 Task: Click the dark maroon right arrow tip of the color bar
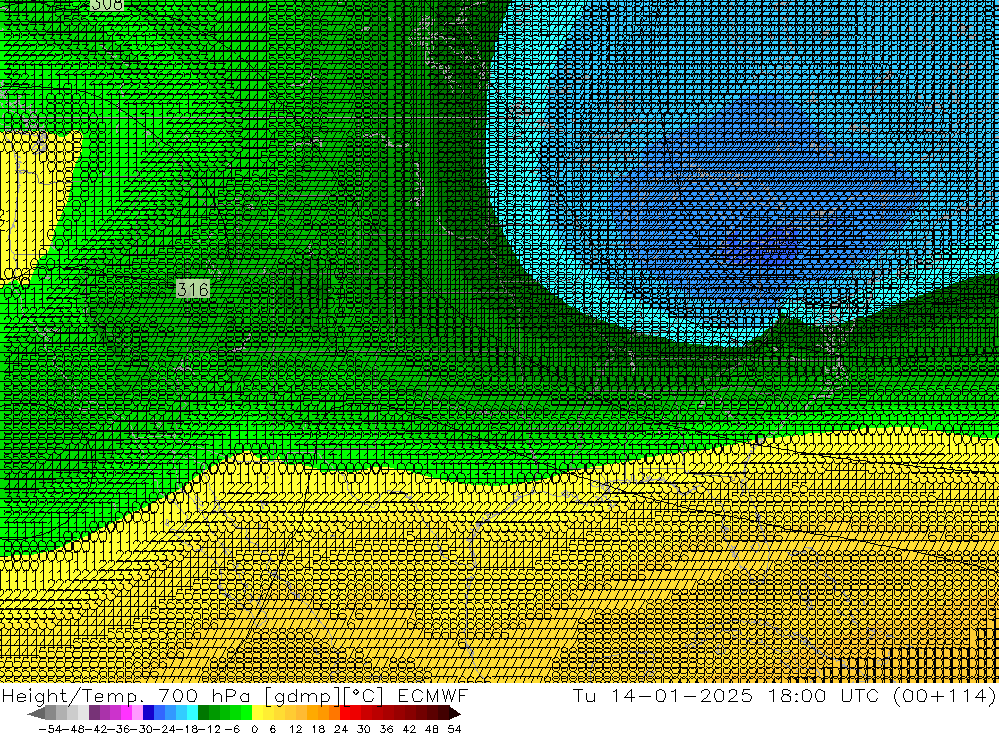click(454, 713)
